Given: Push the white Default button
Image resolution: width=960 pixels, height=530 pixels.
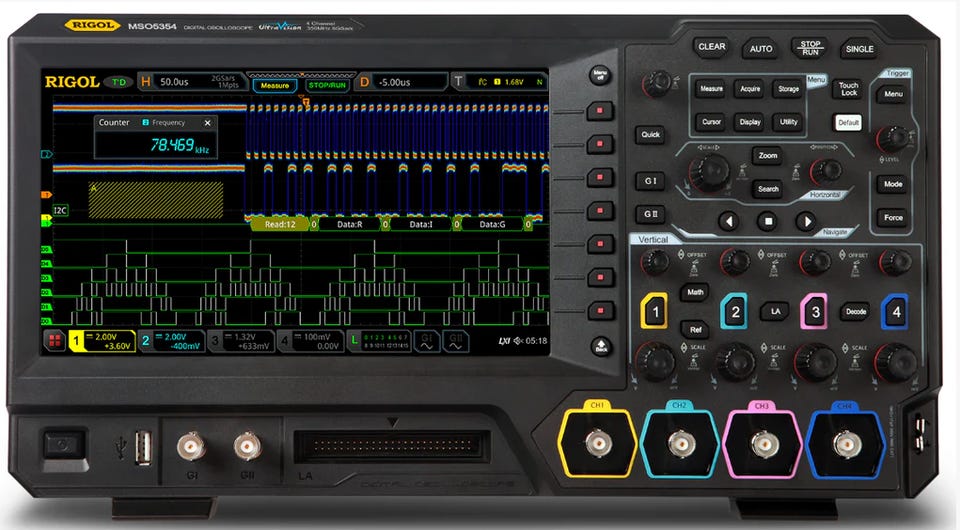Looking at the screenshot, I should [x=849, y=122].
